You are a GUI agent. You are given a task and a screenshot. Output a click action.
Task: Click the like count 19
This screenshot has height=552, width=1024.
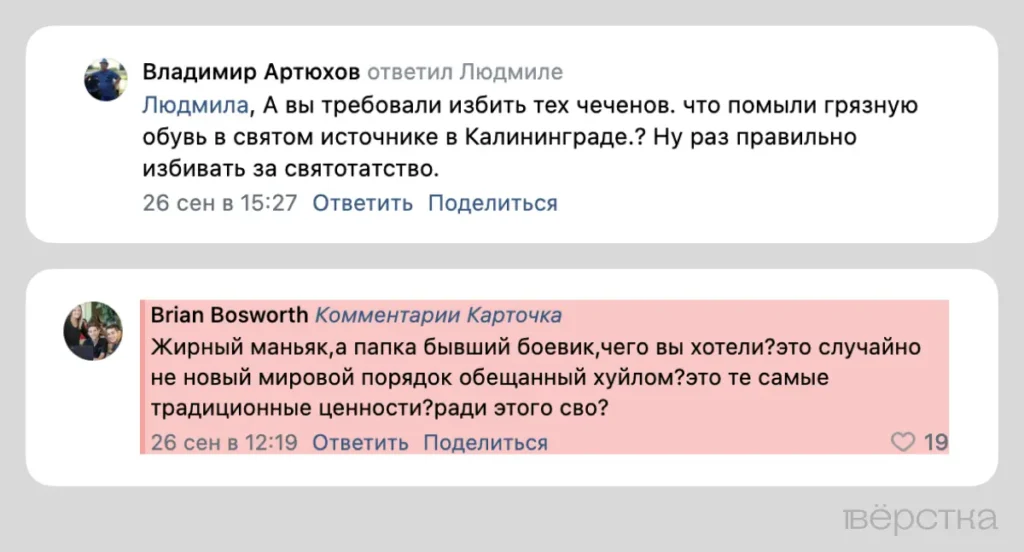pos(935,442)
